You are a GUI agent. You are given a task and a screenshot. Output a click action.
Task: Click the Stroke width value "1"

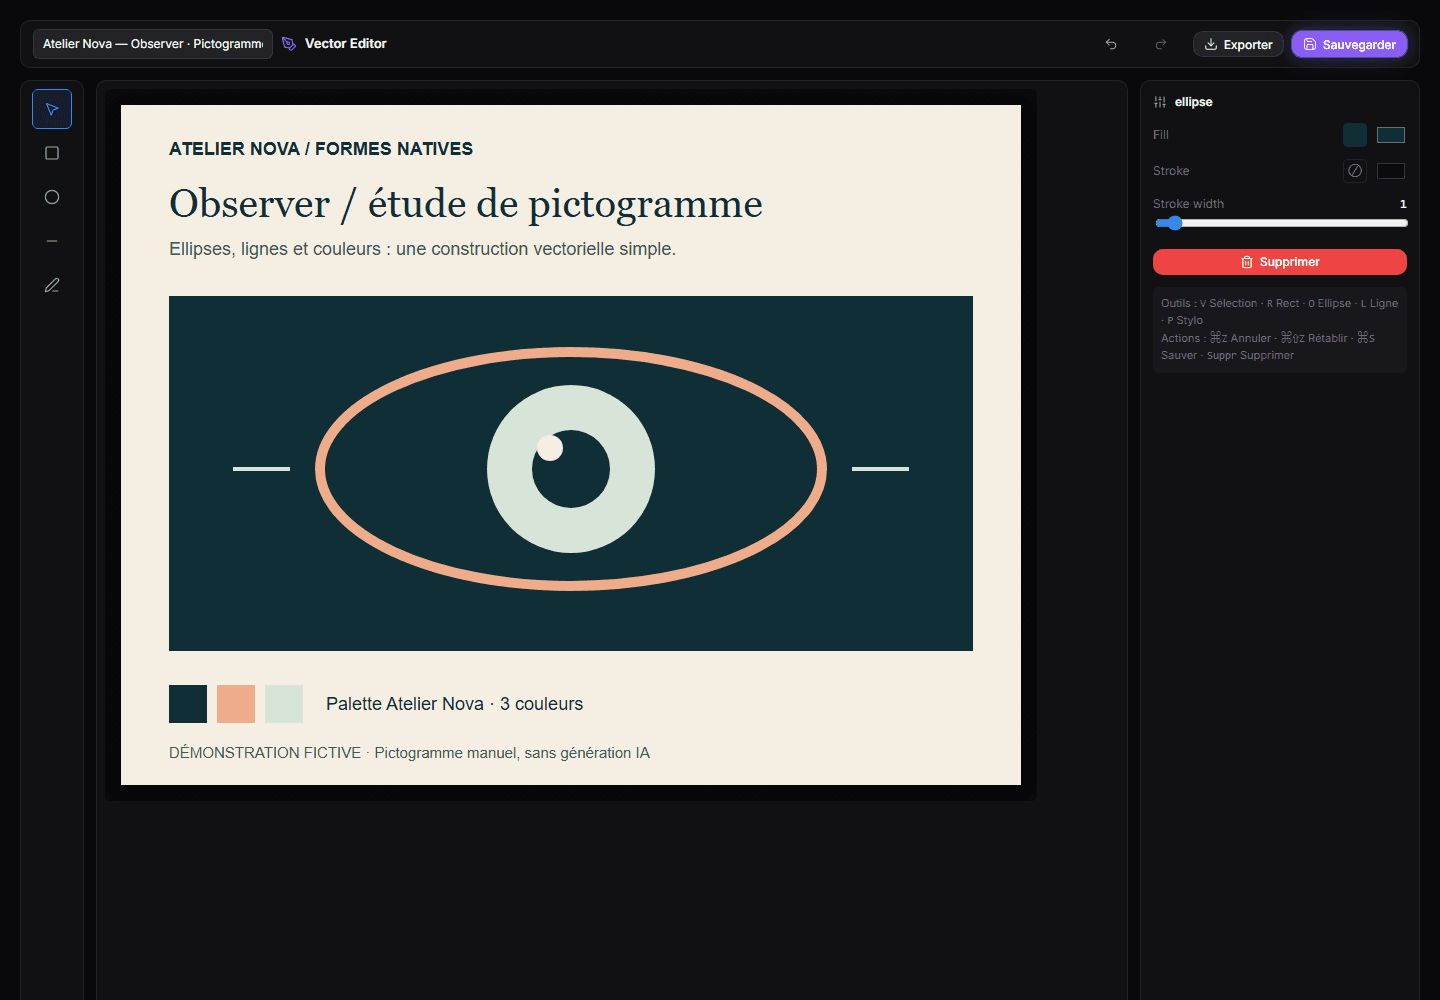pyautogui.click(x=1403, y=204)
